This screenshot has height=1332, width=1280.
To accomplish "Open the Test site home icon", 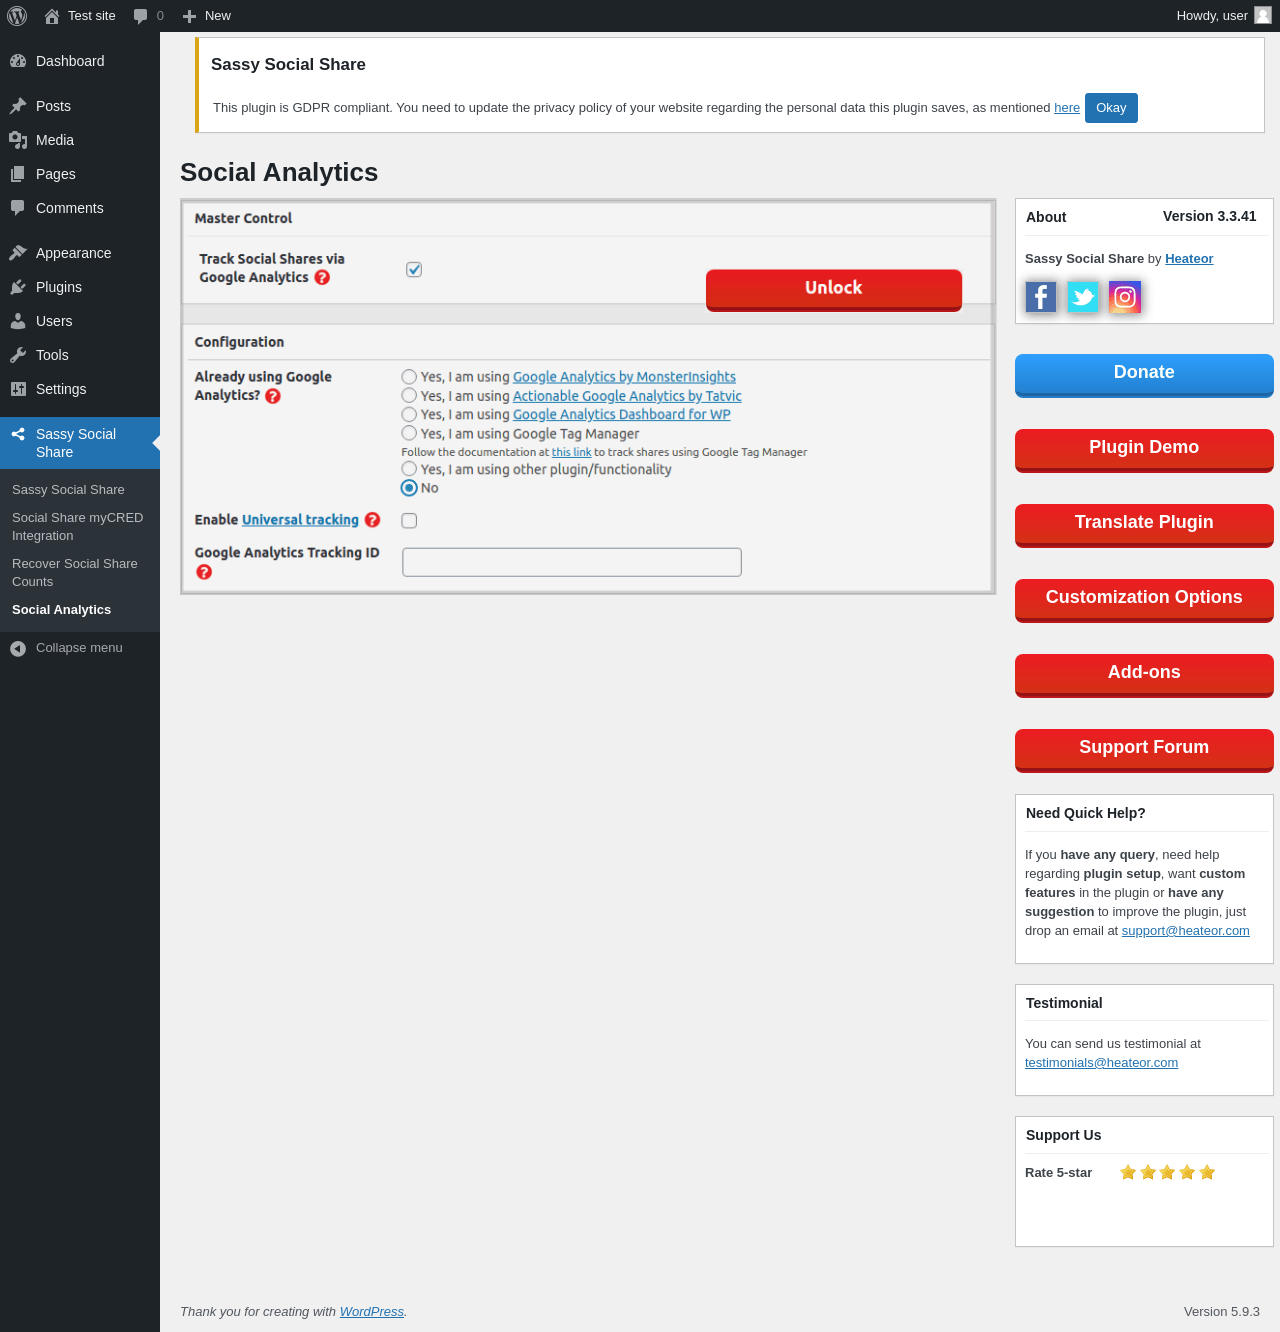I will click(52, 16).
